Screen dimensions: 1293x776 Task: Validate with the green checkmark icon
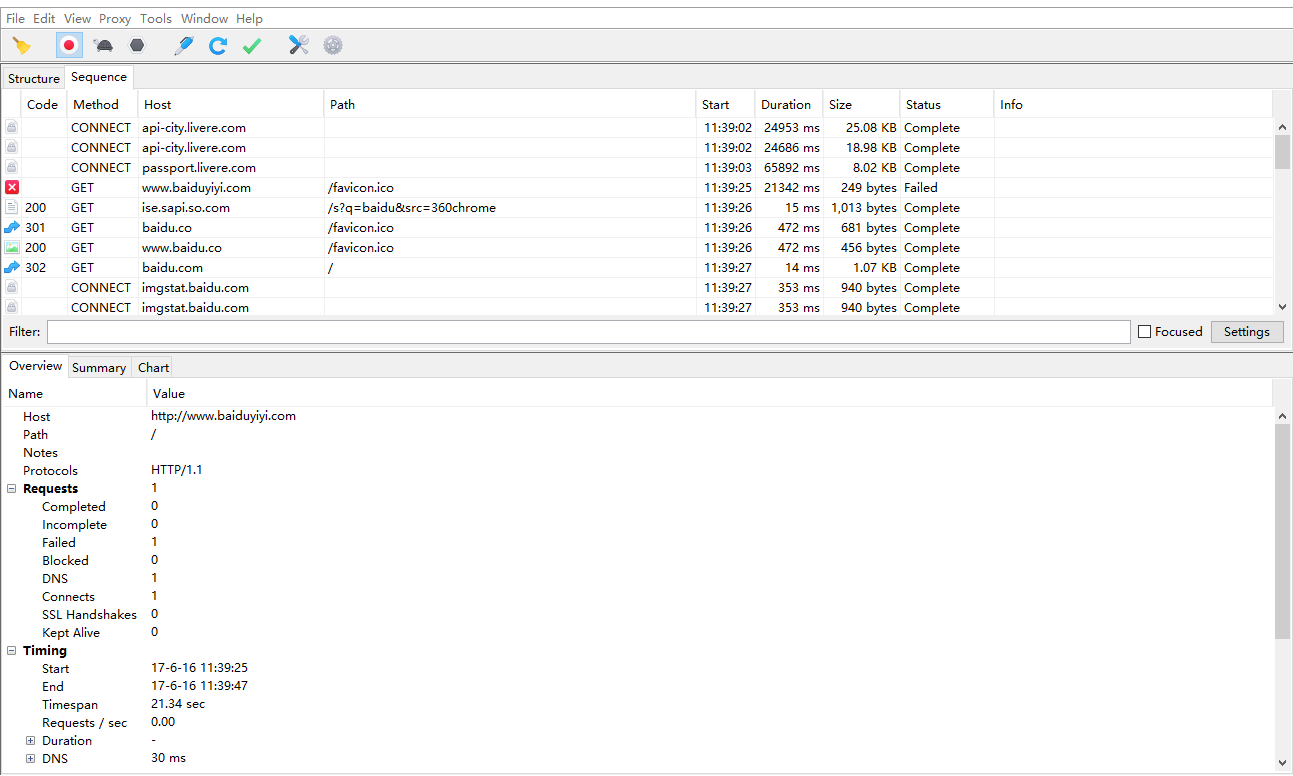coord(252,45)
